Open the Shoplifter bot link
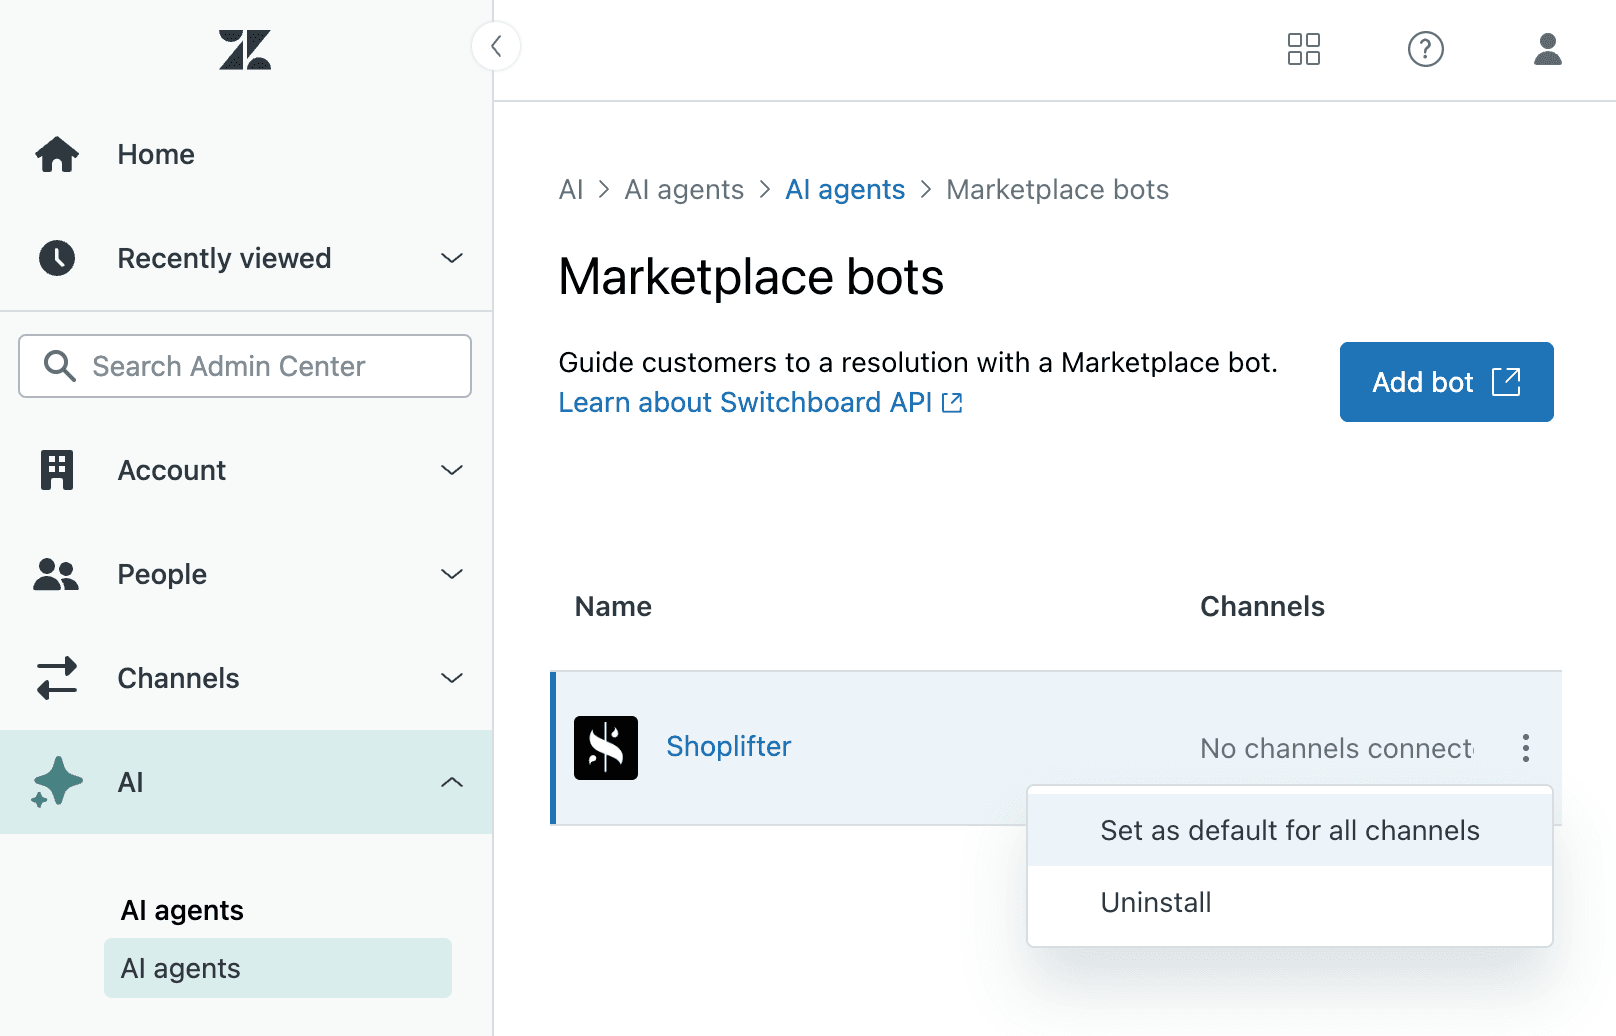1616x1036 pixels. pyautogui.click(x=729, y=746)
